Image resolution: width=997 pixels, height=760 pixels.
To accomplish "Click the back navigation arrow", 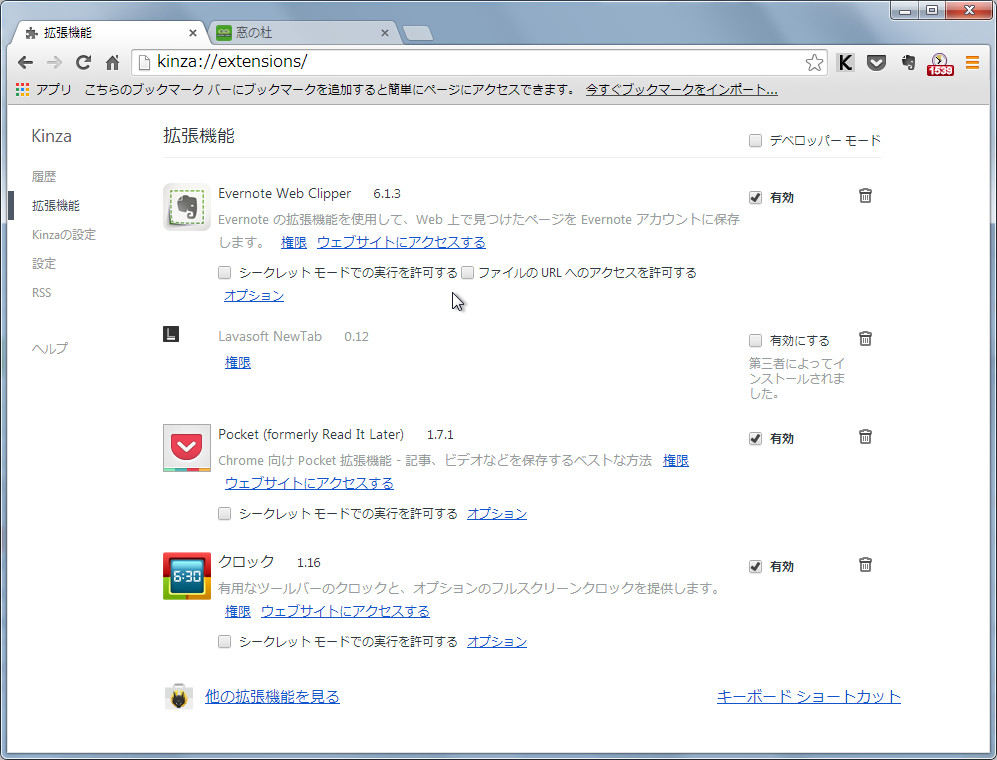I will 25,61.
